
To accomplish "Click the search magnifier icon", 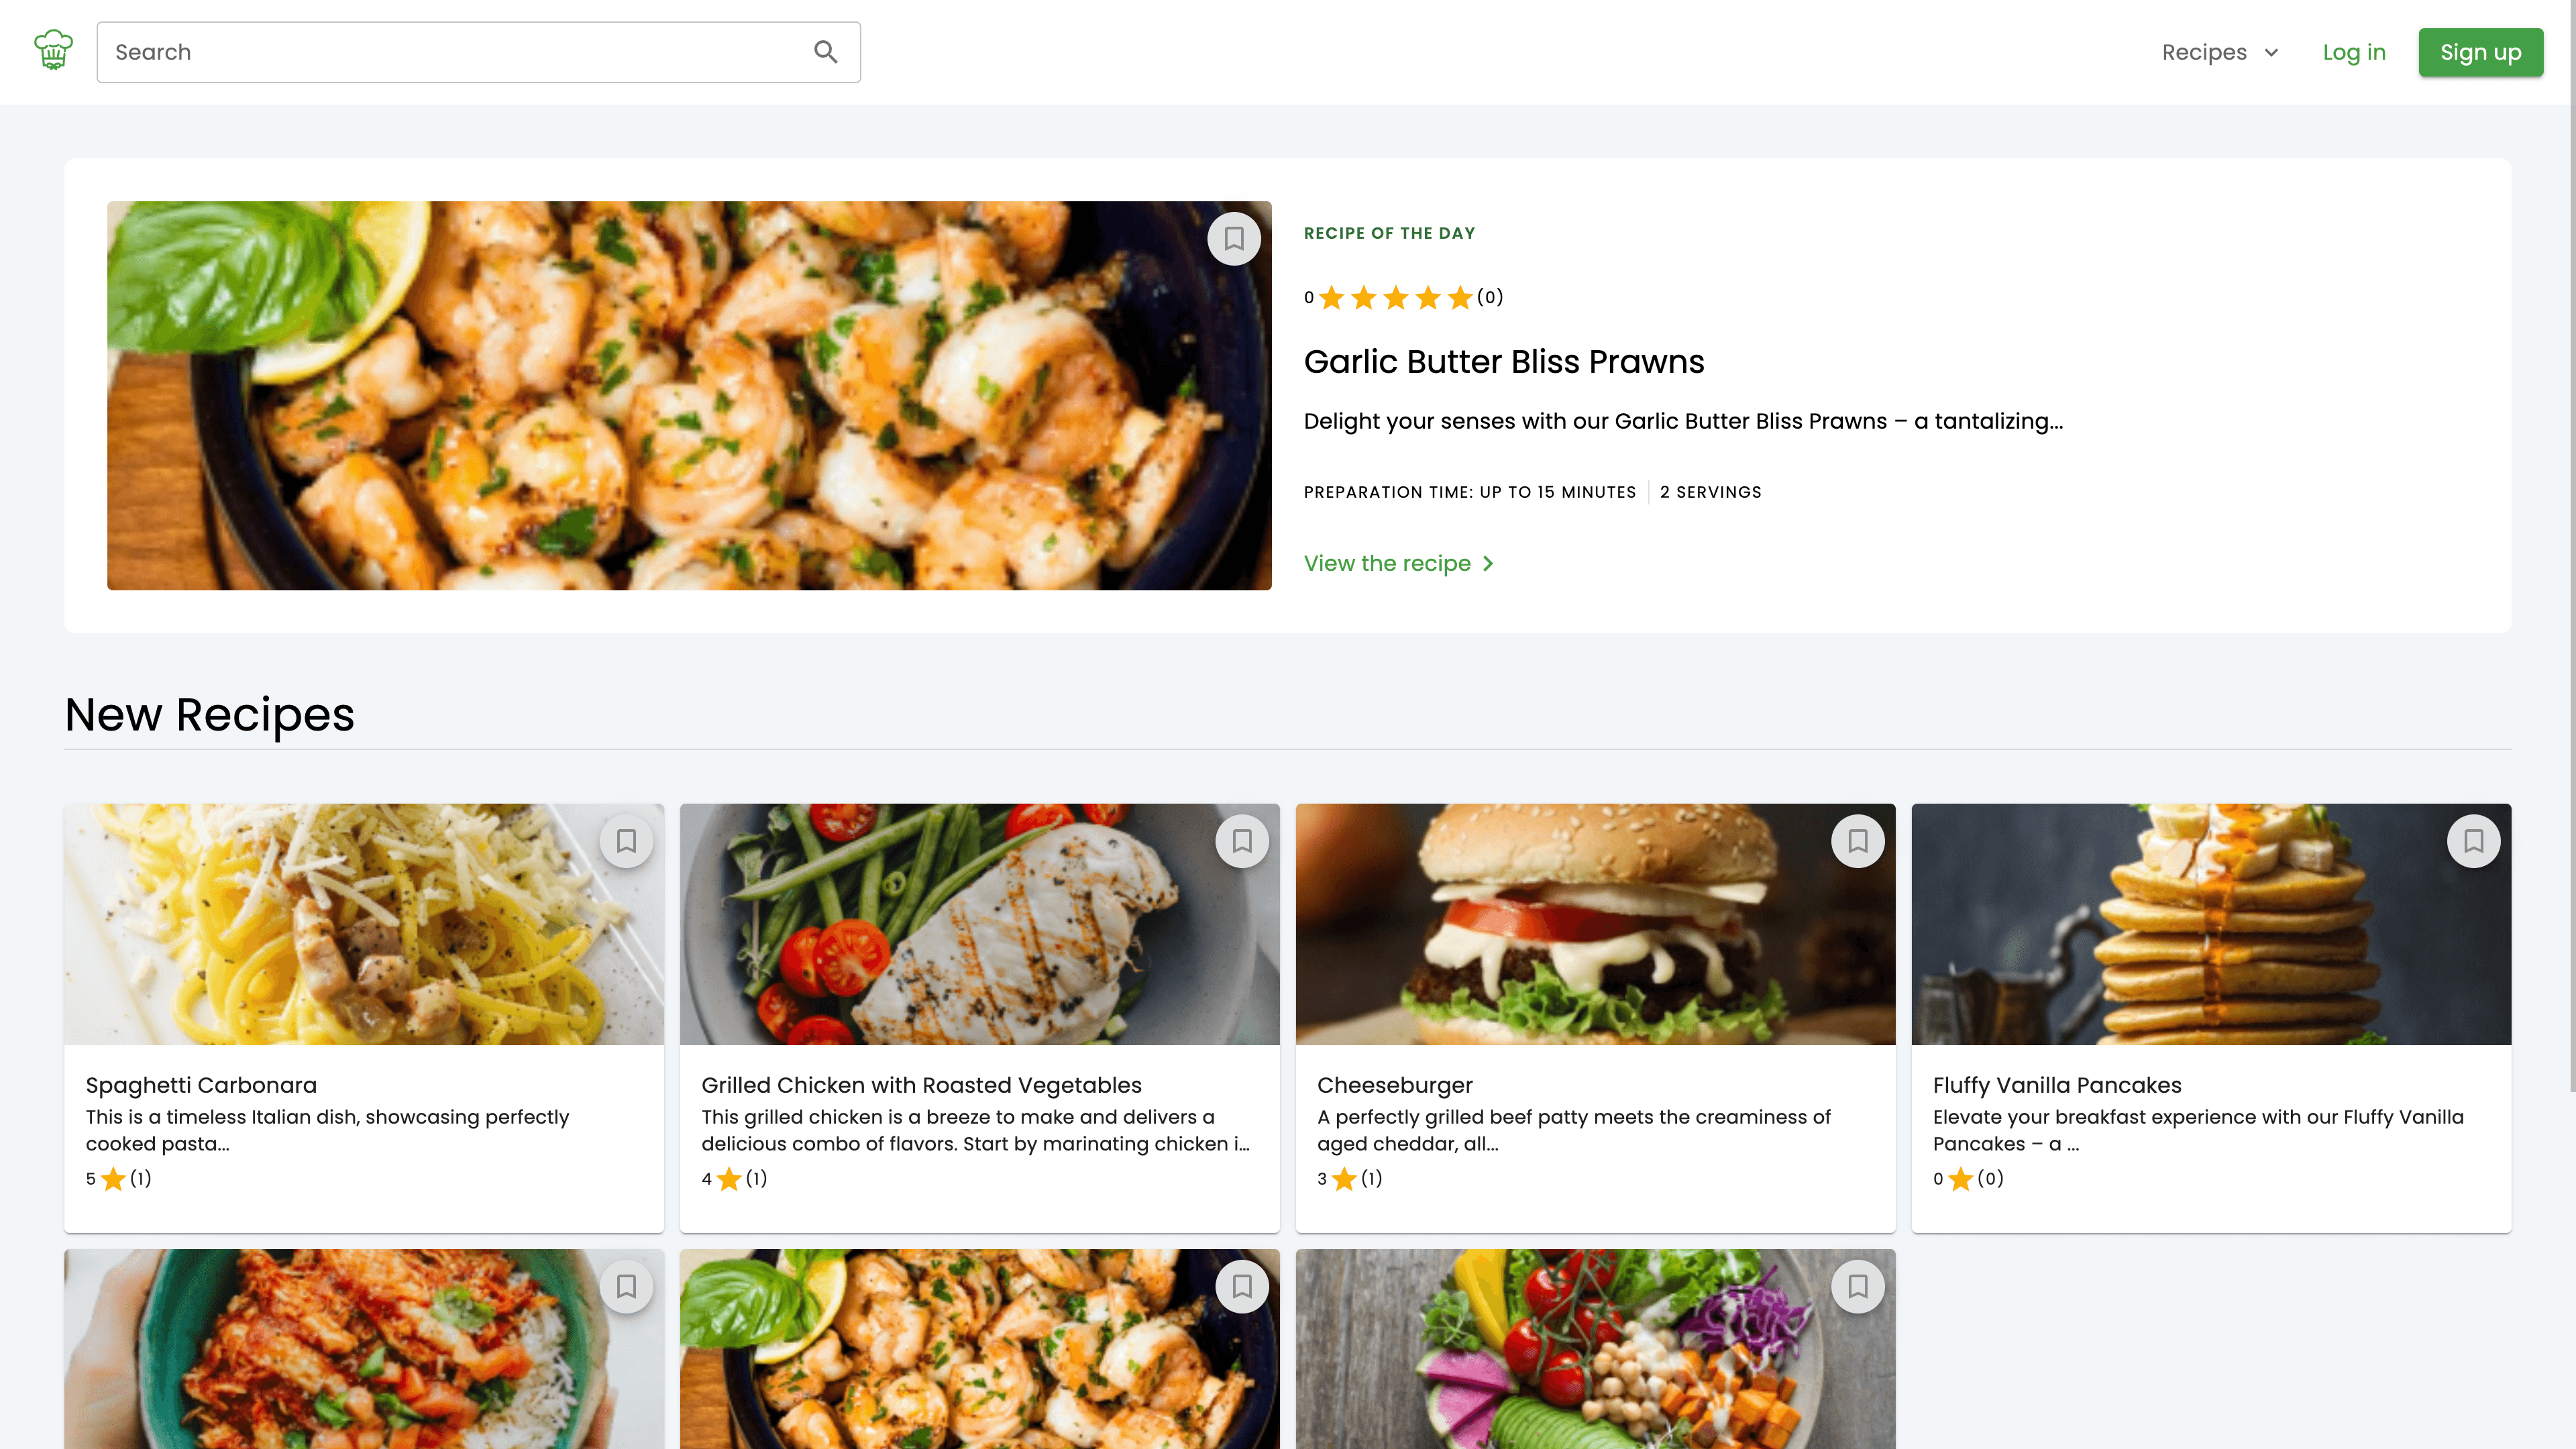I will tap(825, 52).
